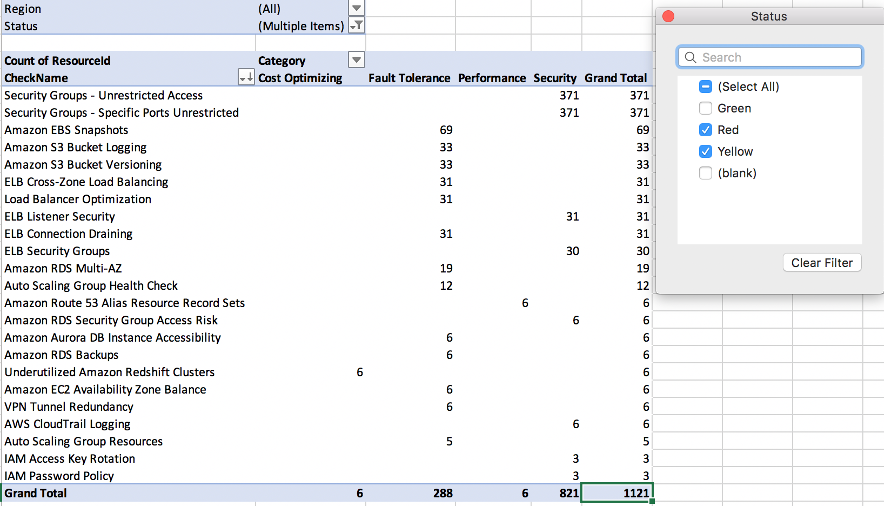Click the Status panel title bar
Image resolution: width=884 pixels, height=506 pixels.
[x=770, y=16]
